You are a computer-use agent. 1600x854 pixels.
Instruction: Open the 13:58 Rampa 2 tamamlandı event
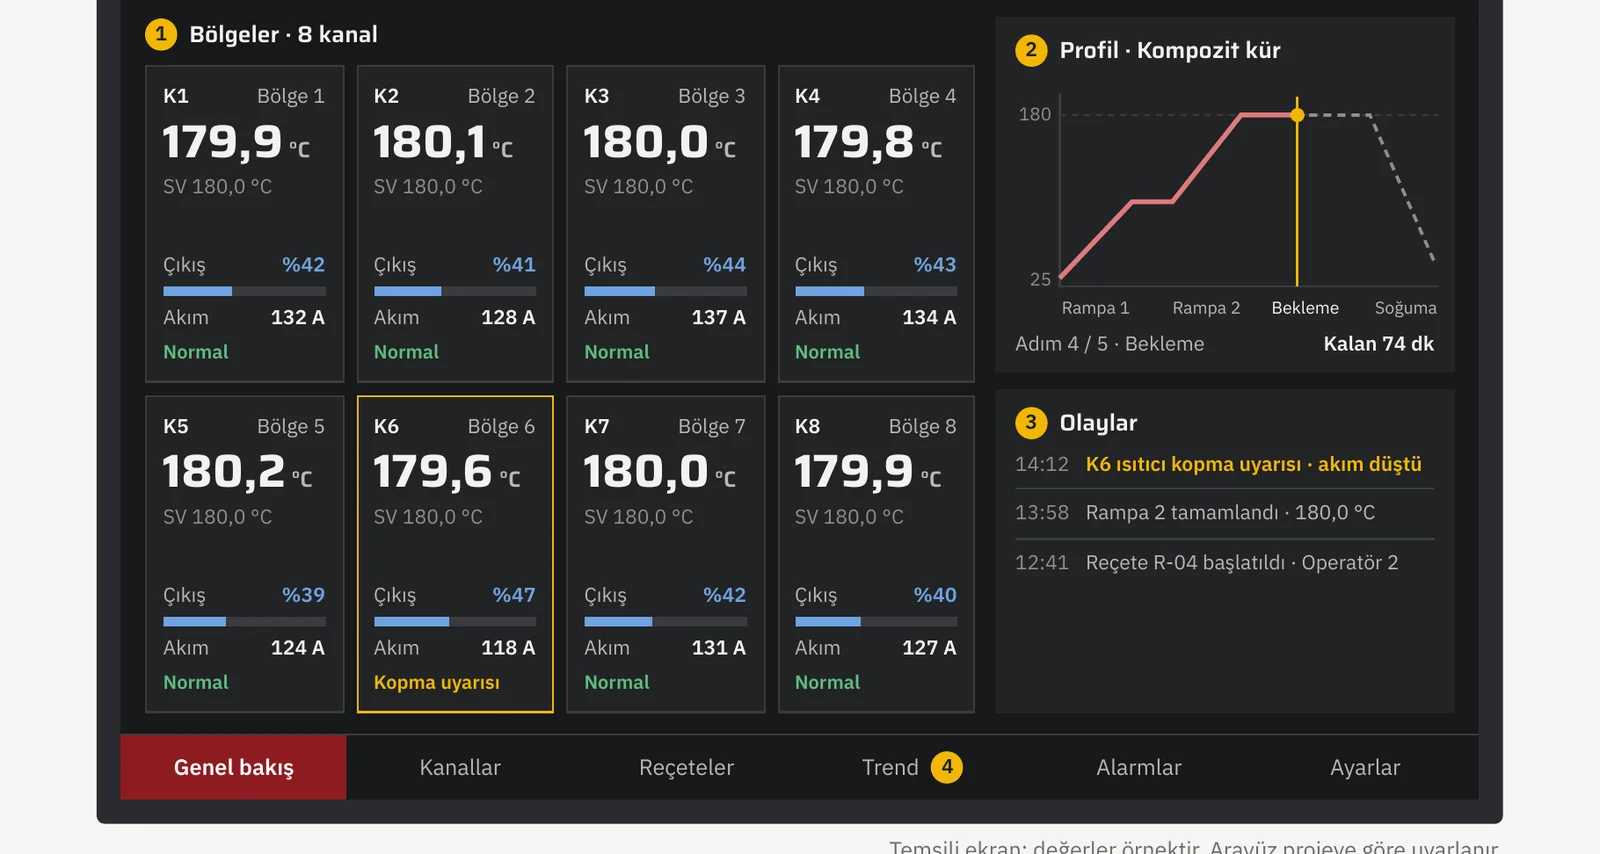click(x=1225, y=513)
